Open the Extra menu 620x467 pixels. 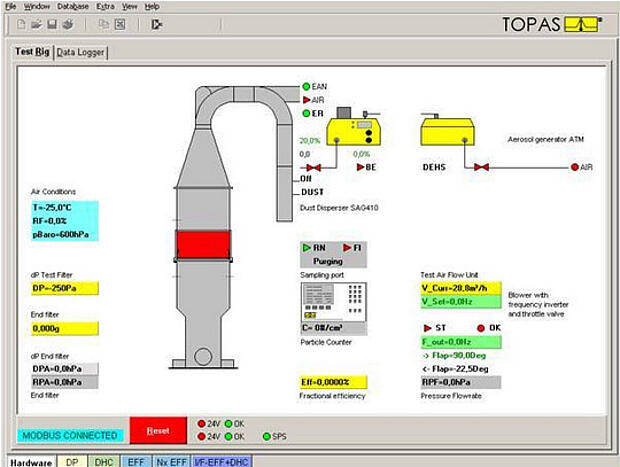click(x=105, y=6)
